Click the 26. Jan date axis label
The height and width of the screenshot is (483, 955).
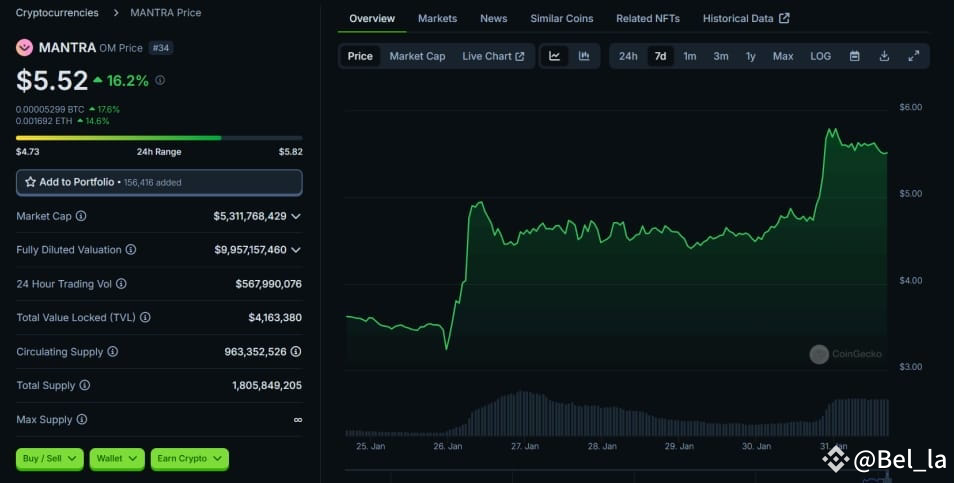(x=448, y=446)
